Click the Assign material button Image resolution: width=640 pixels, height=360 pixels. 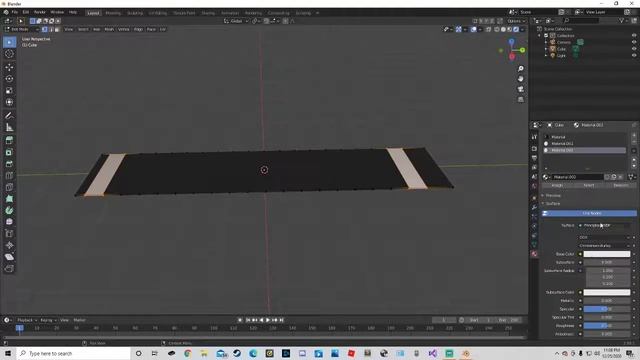[x=557, y=185]
